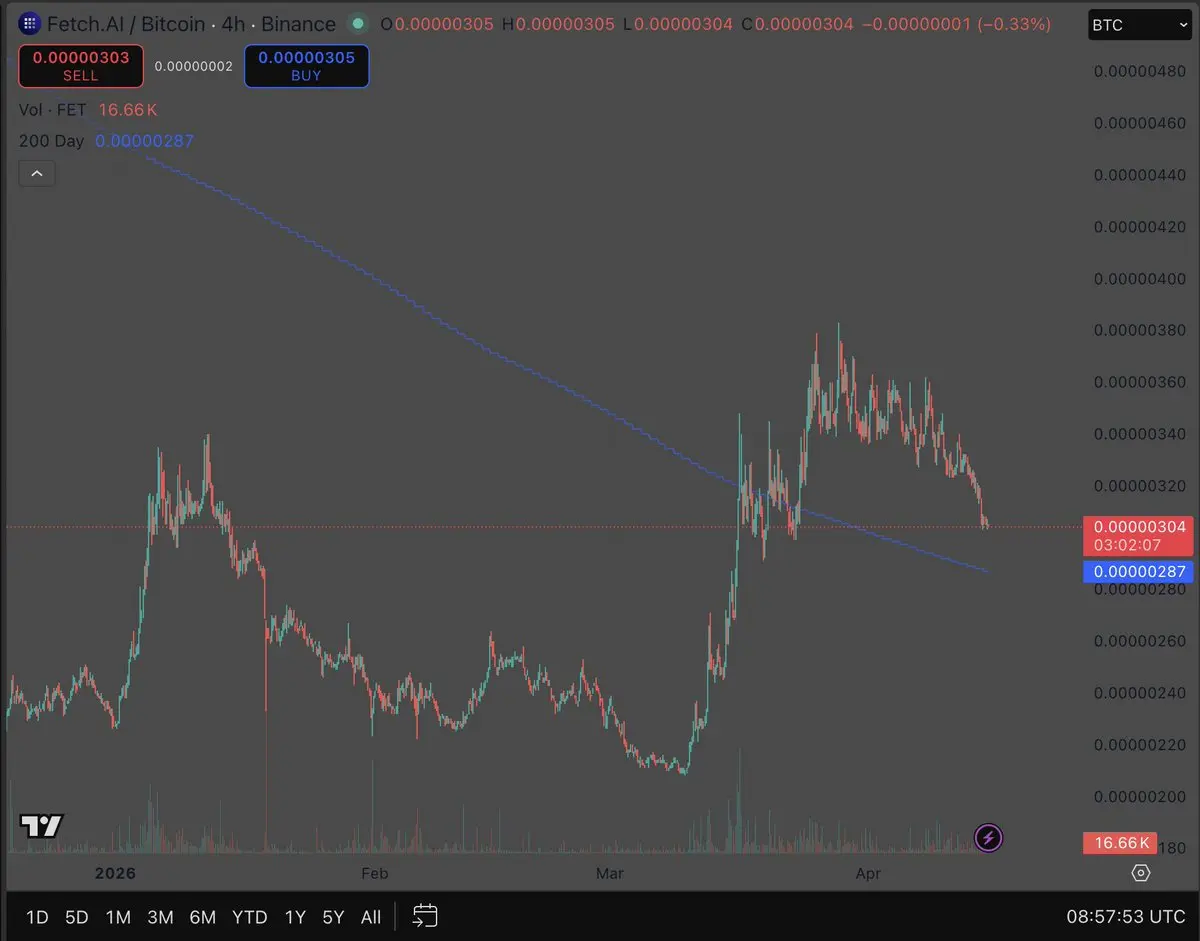Open chart settings hexagon icon

tap(1140, 873)
